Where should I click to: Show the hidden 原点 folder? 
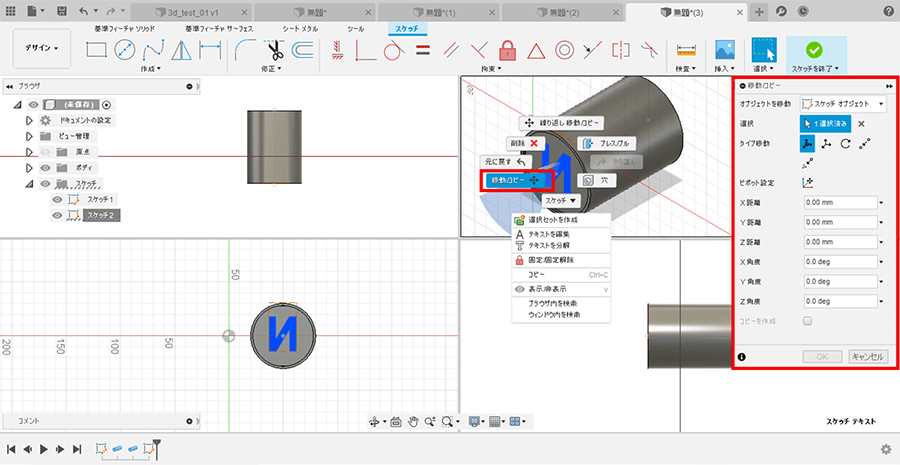[45, 151]
